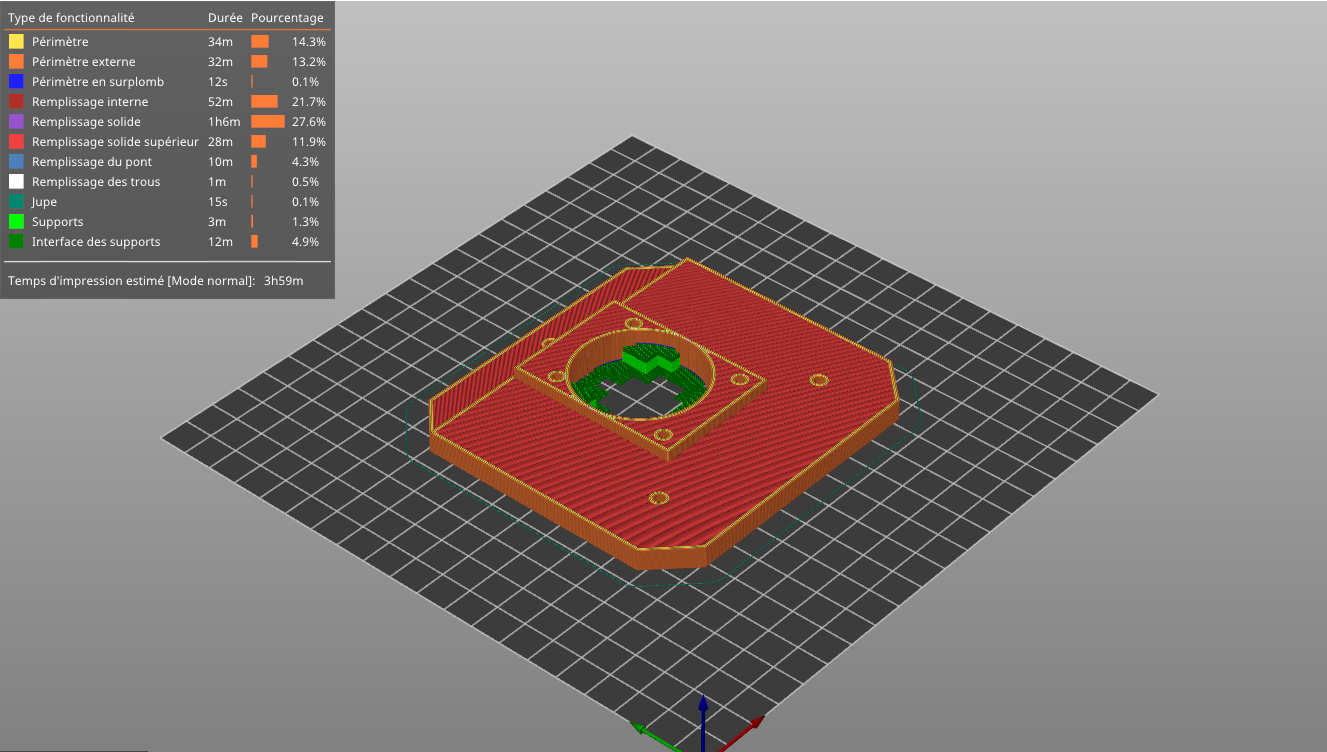1327x752 pixels.
Task: Click the Type de fonctionnalité header
Action: coord(71,18)
